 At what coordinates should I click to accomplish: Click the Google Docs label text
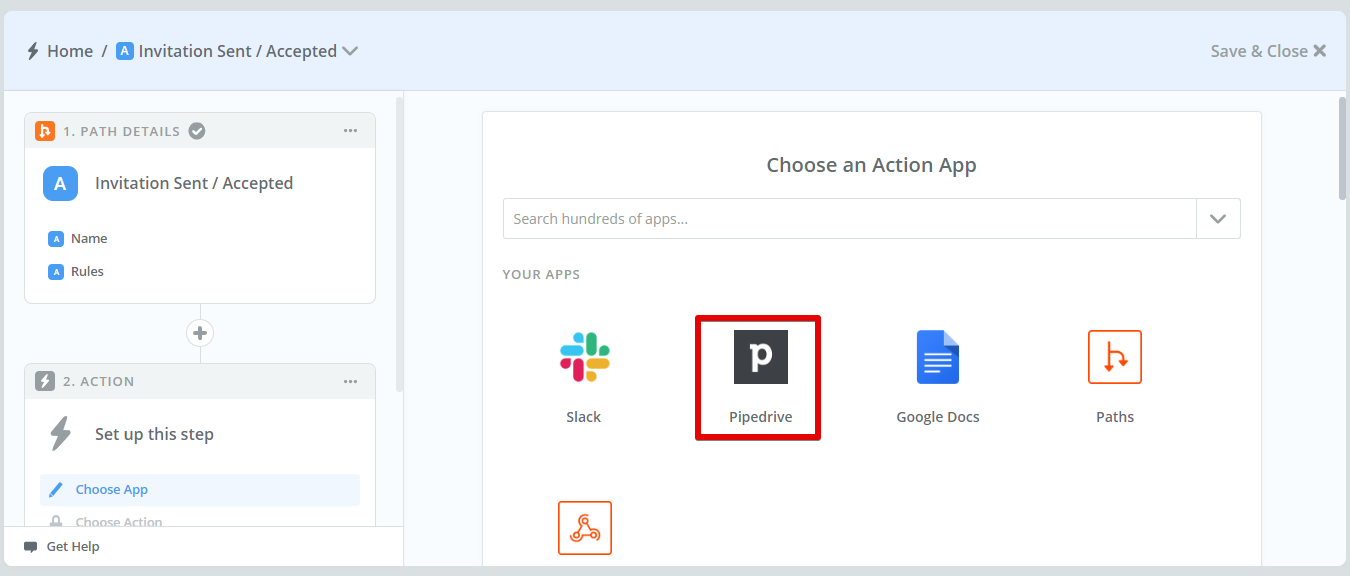(938, 417)
